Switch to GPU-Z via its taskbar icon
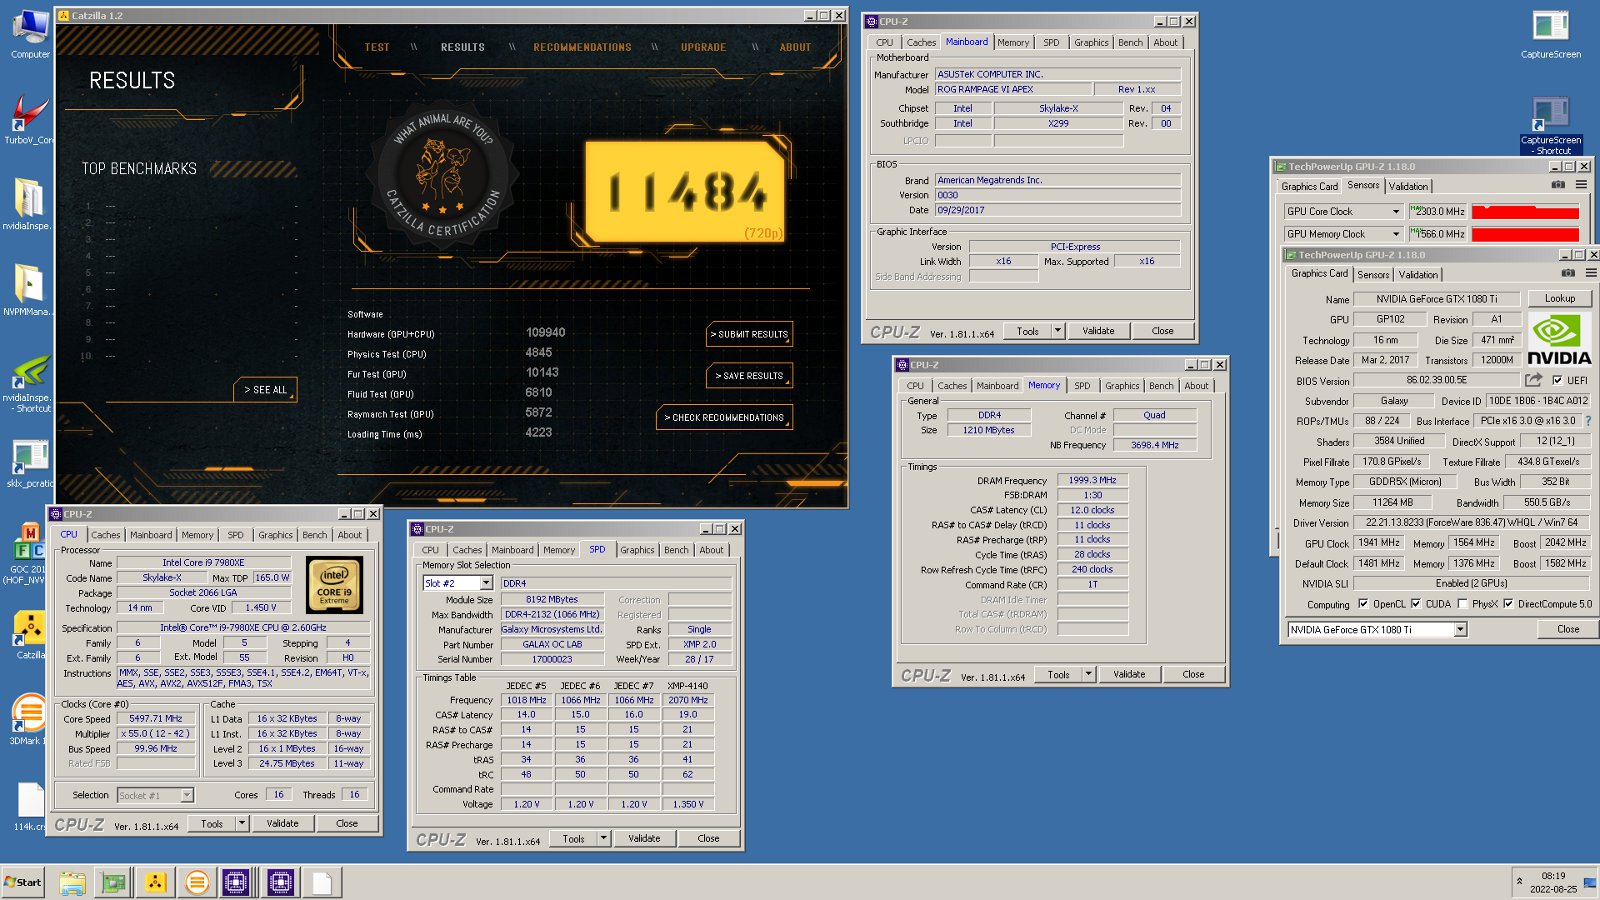 [114, 882]
